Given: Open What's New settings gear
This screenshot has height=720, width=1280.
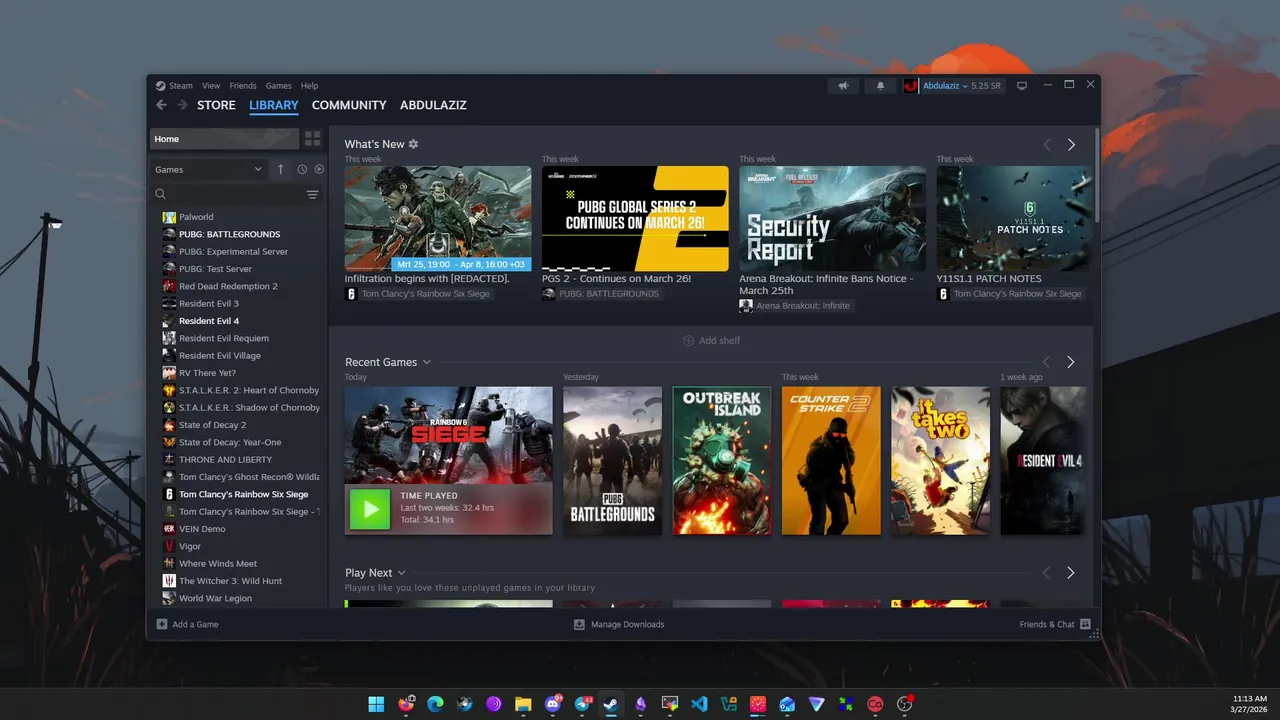Looking at the screenshot, I should click(414, 144).
